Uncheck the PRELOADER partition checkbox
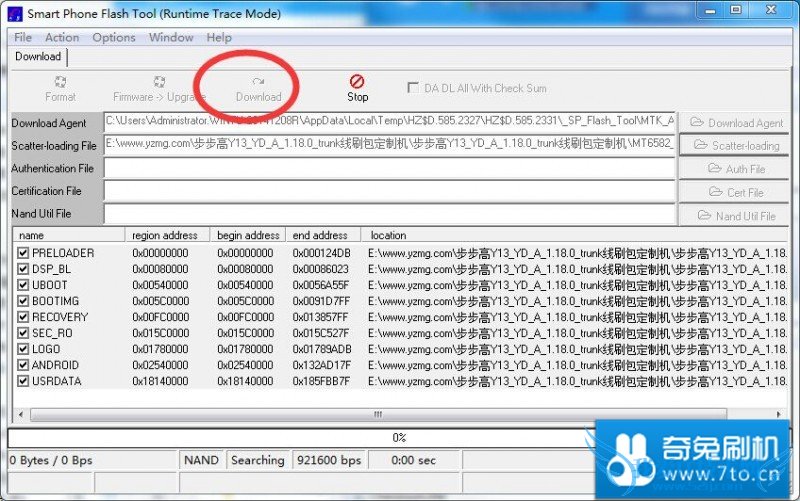This screenshot has width=800, height=501. point(23,253)
